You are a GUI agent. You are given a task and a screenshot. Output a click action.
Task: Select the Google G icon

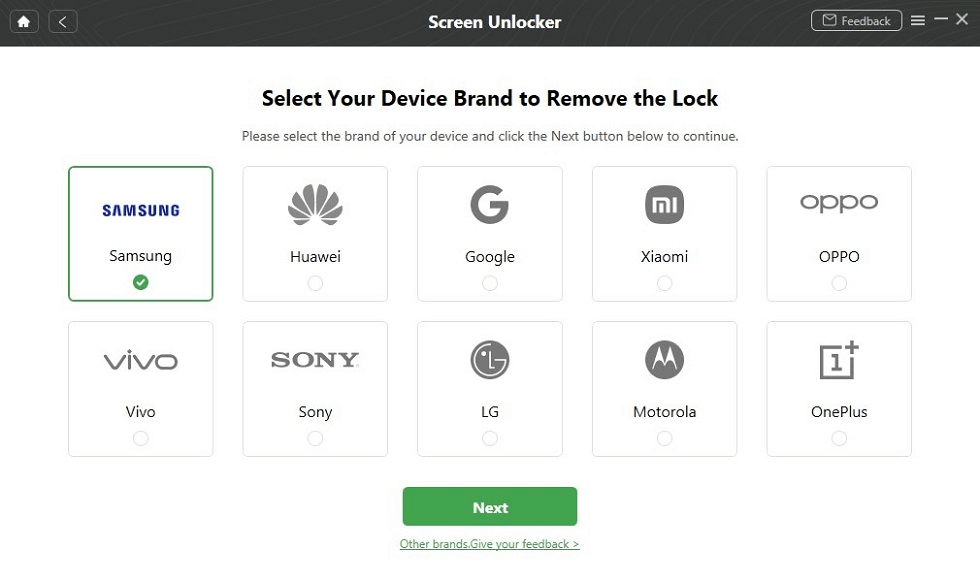(x=489, y=203)
